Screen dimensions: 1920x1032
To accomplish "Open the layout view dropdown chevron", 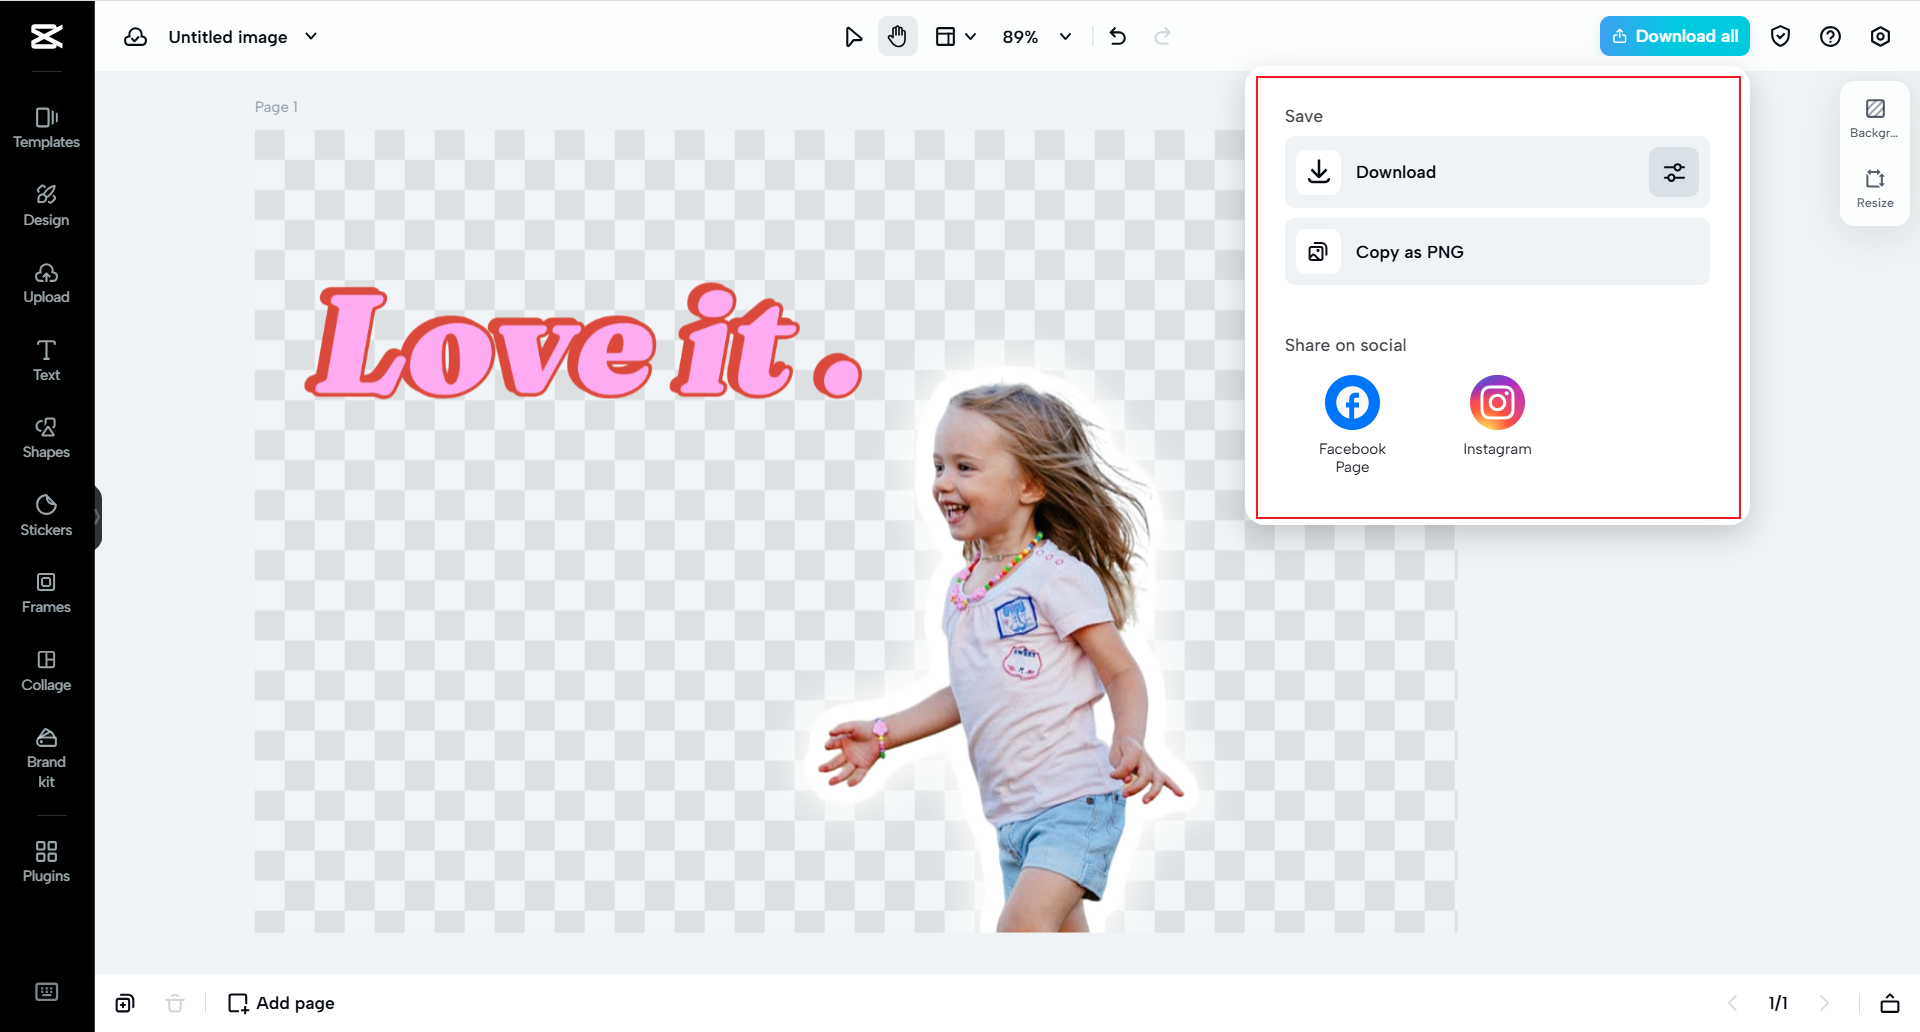I will tap(971, 36).
